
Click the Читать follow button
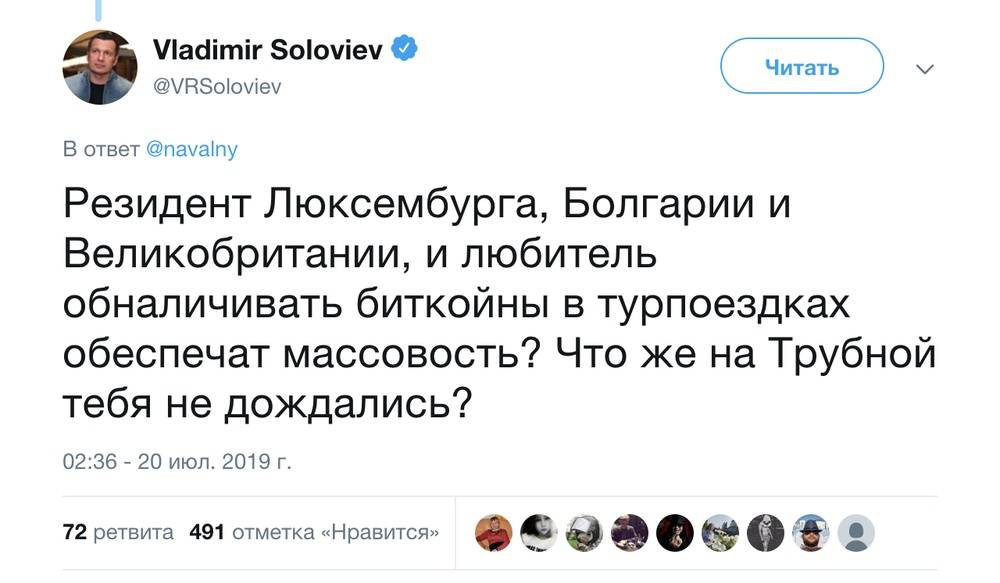pyautogui.click(x=802, y=68)
